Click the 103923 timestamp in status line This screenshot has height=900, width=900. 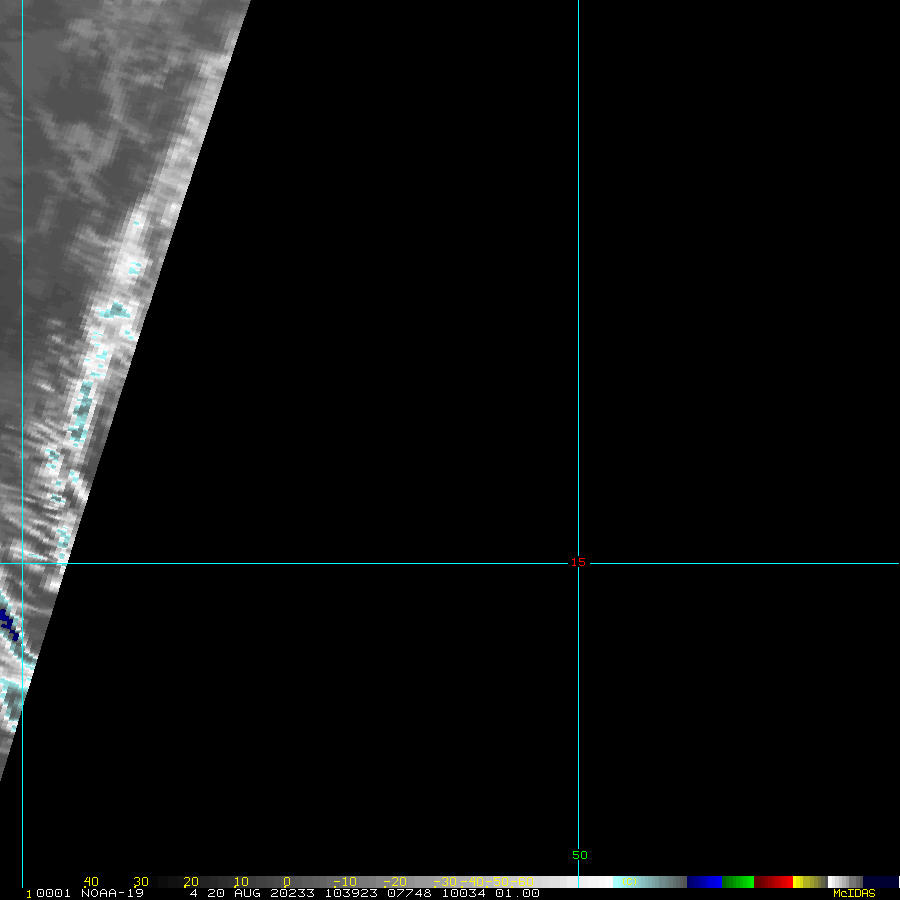pos(350,893)
